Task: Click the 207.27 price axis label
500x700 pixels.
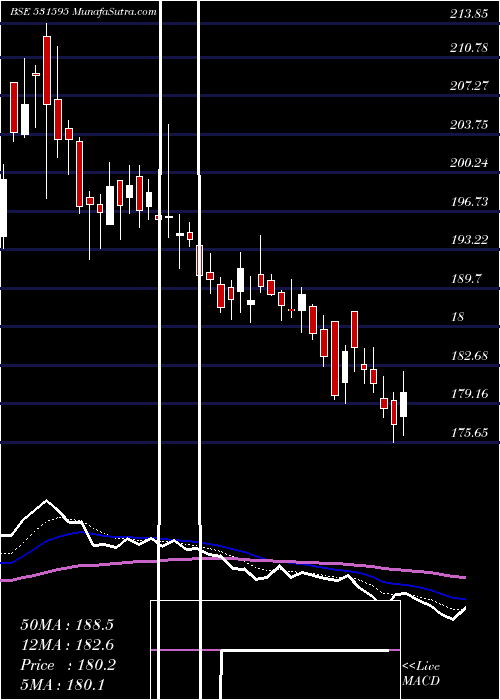Action: point(469,86)
